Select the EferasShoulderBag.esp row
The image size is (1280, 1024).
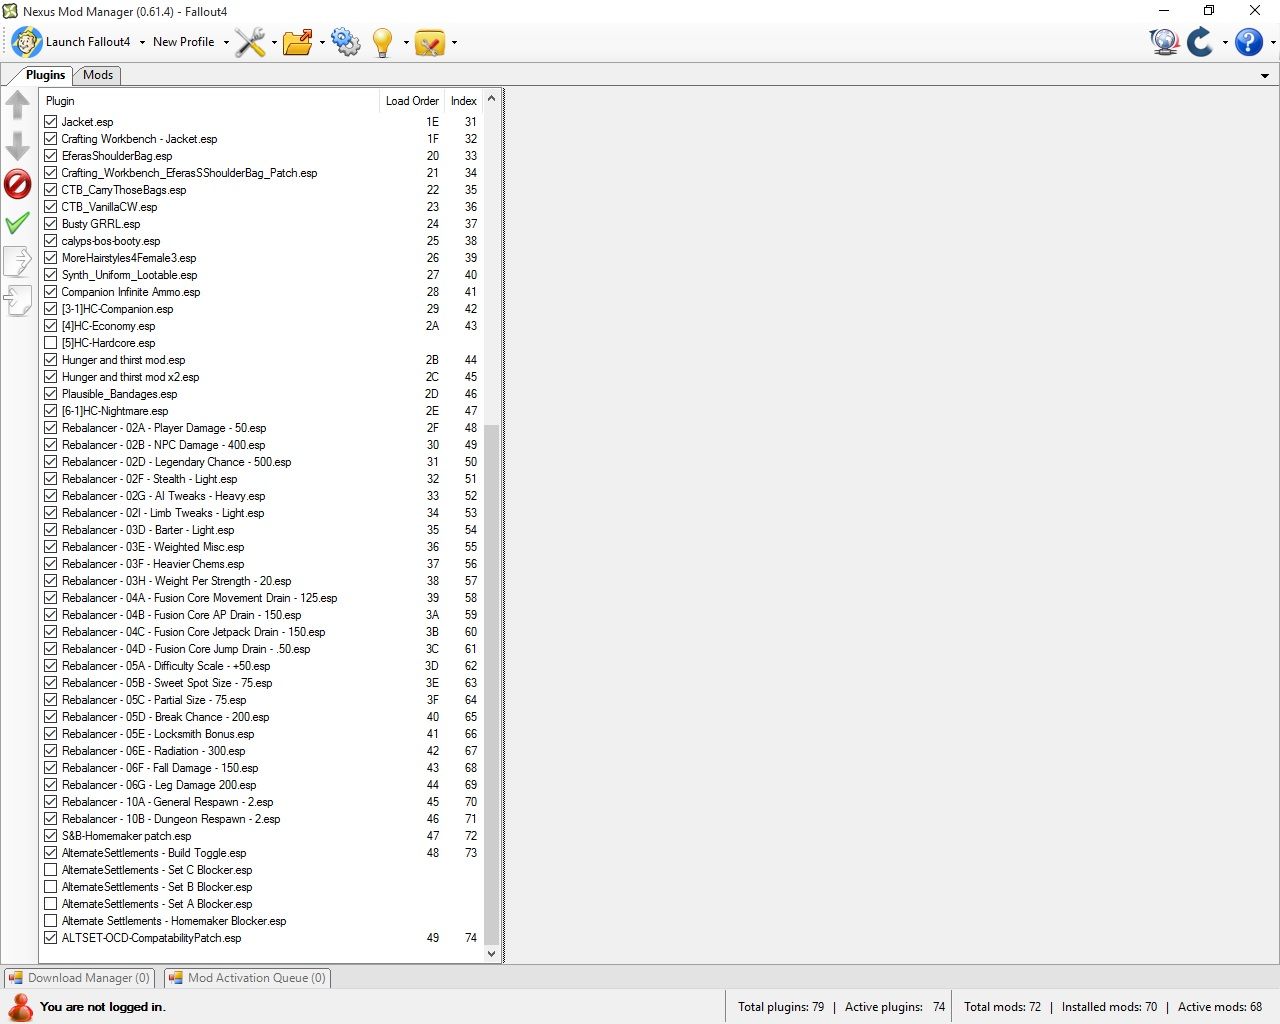(261, 156)
